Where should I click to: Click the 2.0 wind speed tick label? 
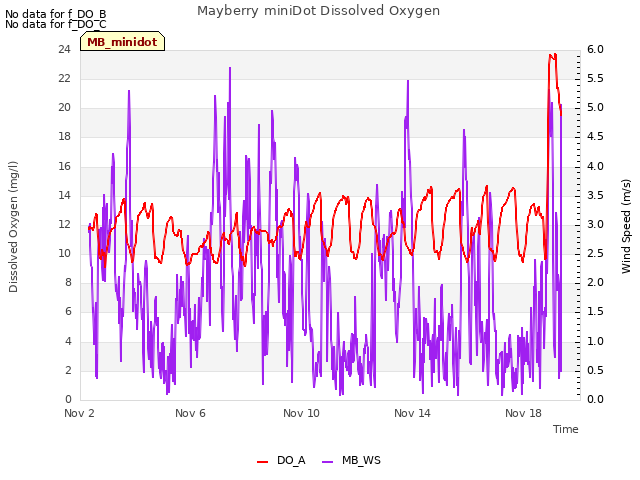pyautogui.click(x=595, y=282)
